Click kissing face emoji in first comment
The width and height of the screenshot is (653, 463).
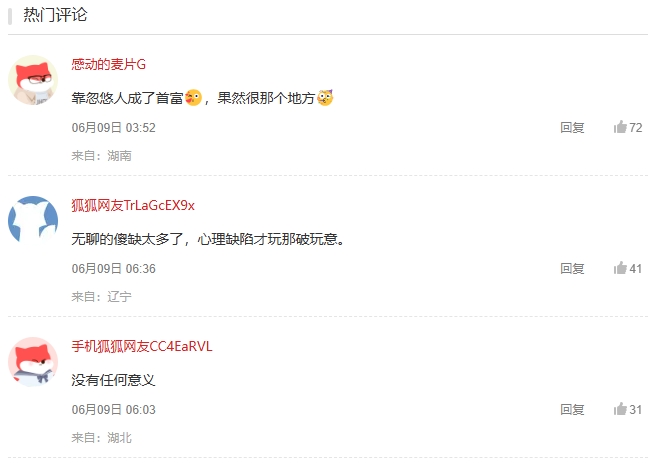click(x=193, y=98)
